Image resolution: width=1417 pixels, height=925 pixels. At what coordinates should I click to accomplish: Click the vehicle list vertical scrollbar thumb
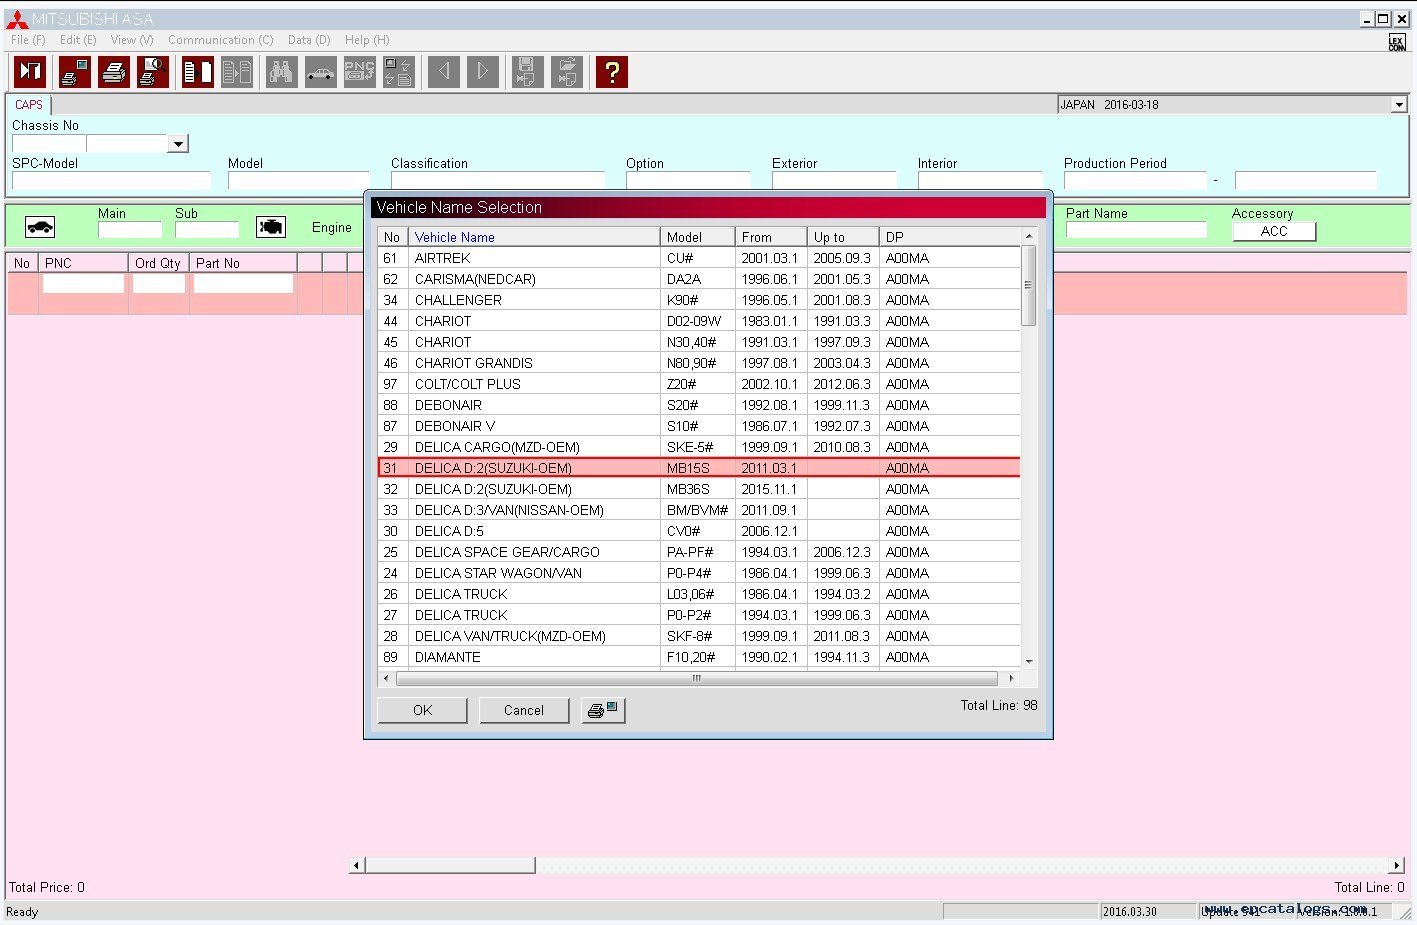coord(1028,285)
